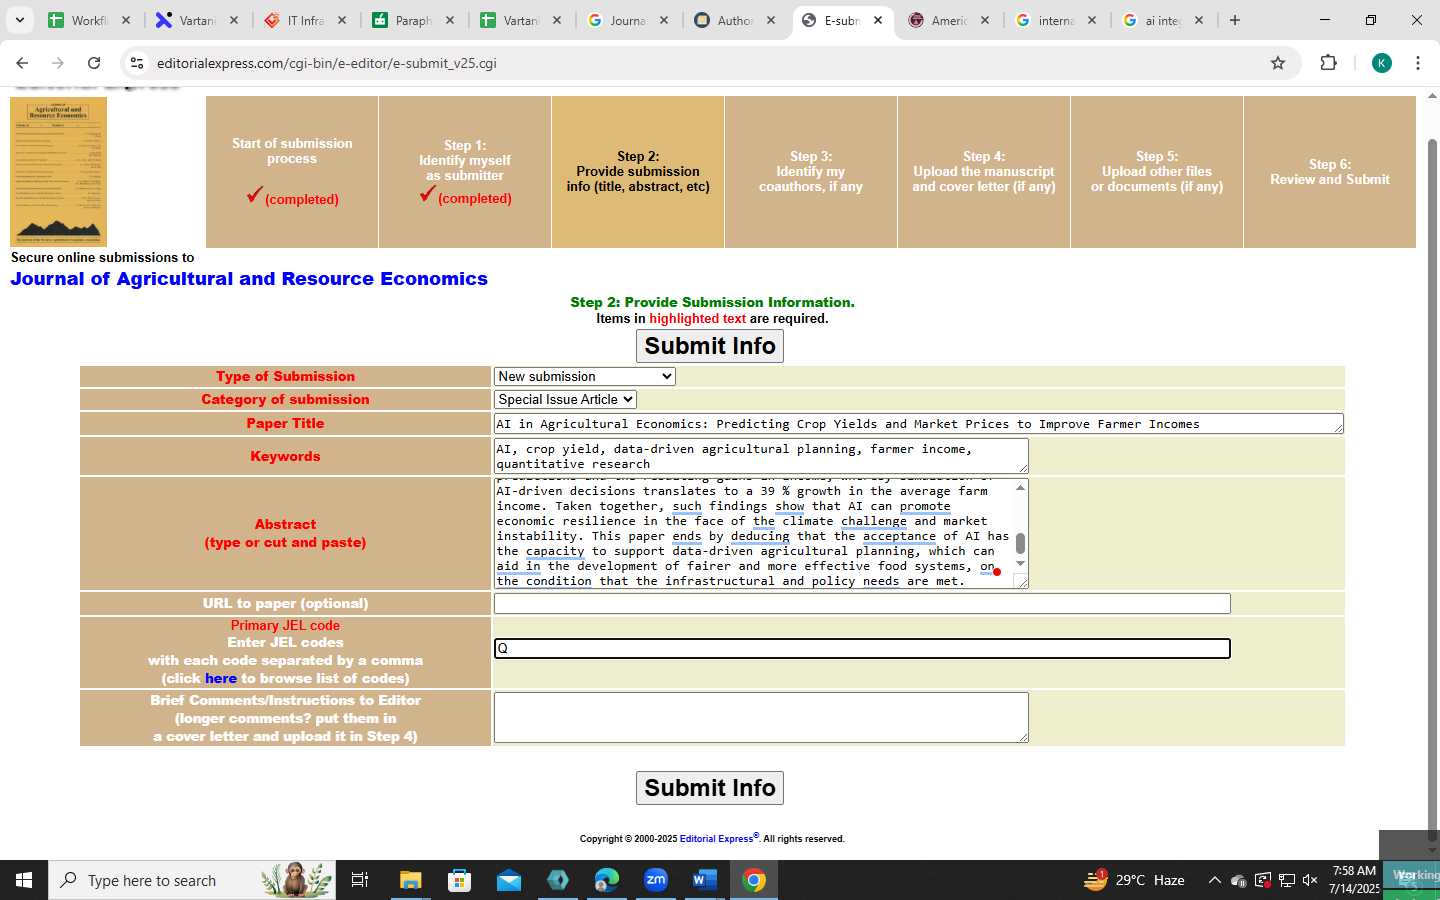Click the Step 6 Review and Submit header
The width and height of the screenshot is (1440, 900).
pyautogui.click(x=1330, y=172)
